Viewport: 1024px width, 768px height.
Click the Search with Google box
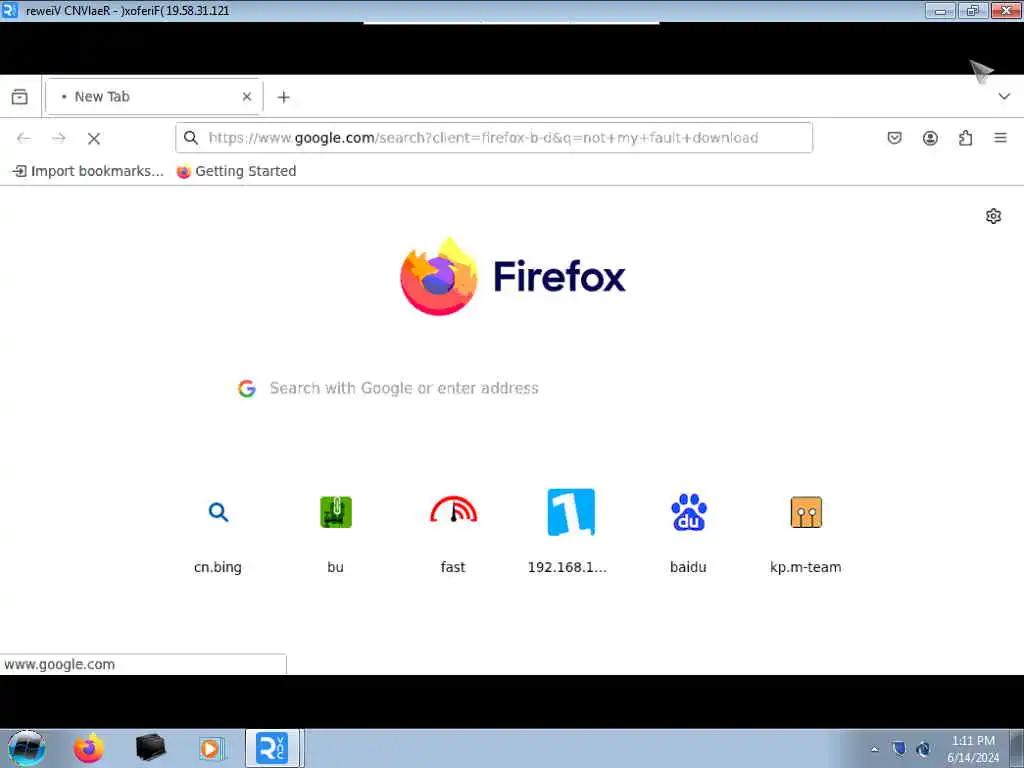tap(511, 388)
